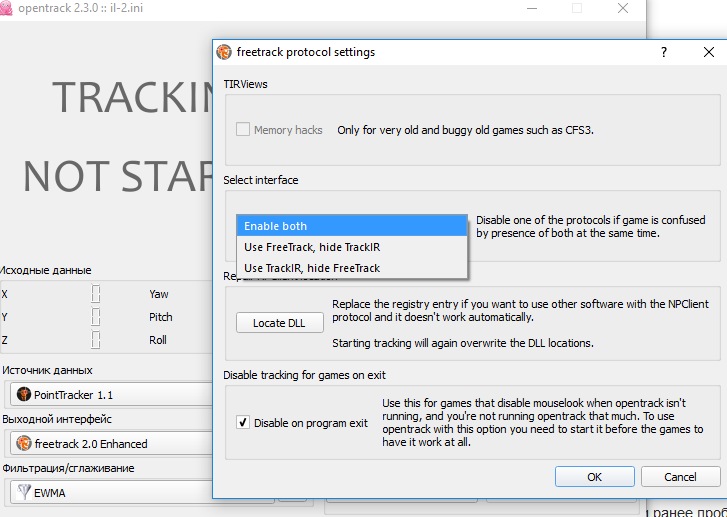This screenshot has width=727, height=517.
Task: Toggle the Memory hacks checkbox
Action: tap(243, 129)
